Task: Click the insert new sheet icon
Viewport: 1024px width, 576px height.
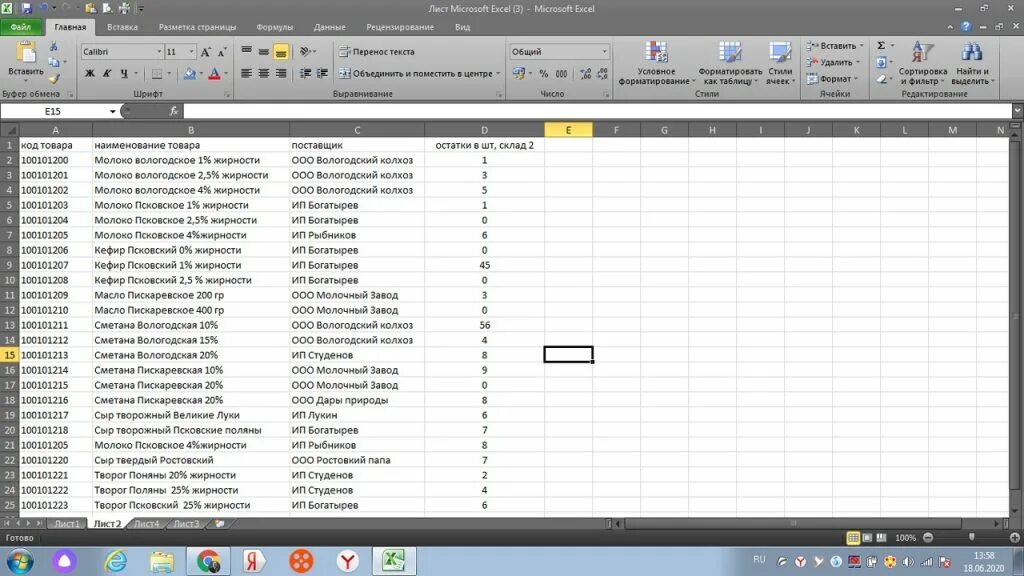Action: point(219,524)
